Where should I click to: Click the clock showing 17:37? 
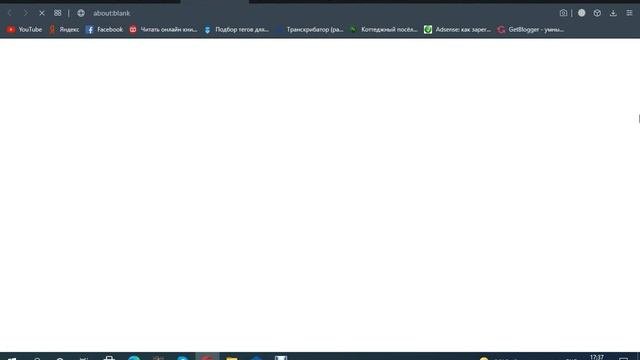point(597,357)
